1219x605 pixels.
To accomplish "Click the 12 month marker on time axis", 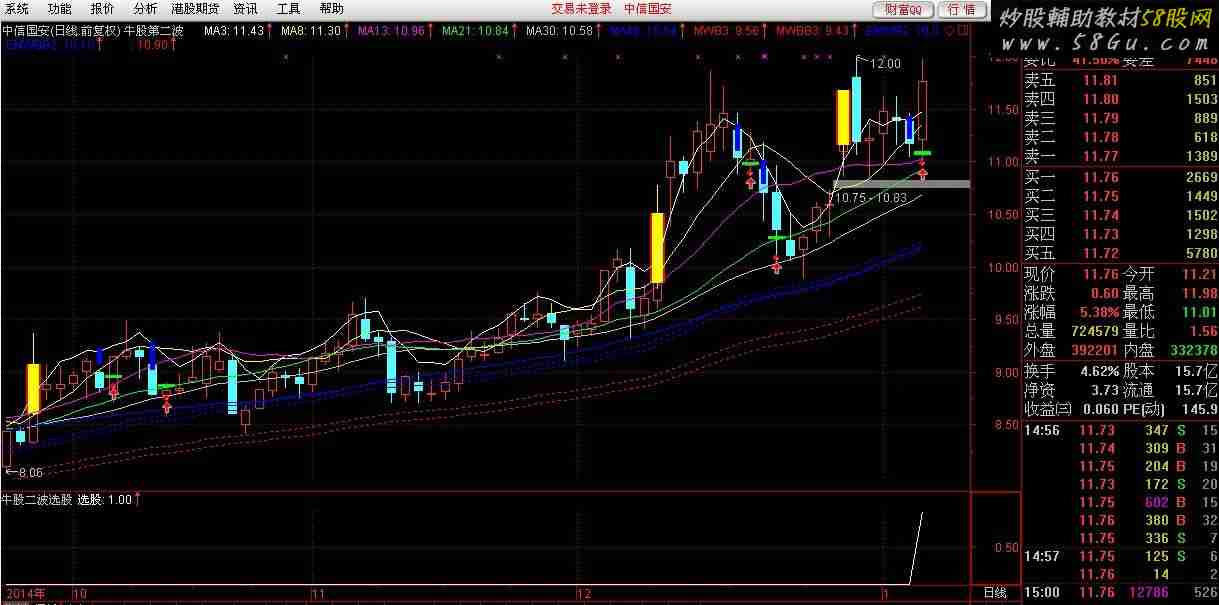I will 584,594.
